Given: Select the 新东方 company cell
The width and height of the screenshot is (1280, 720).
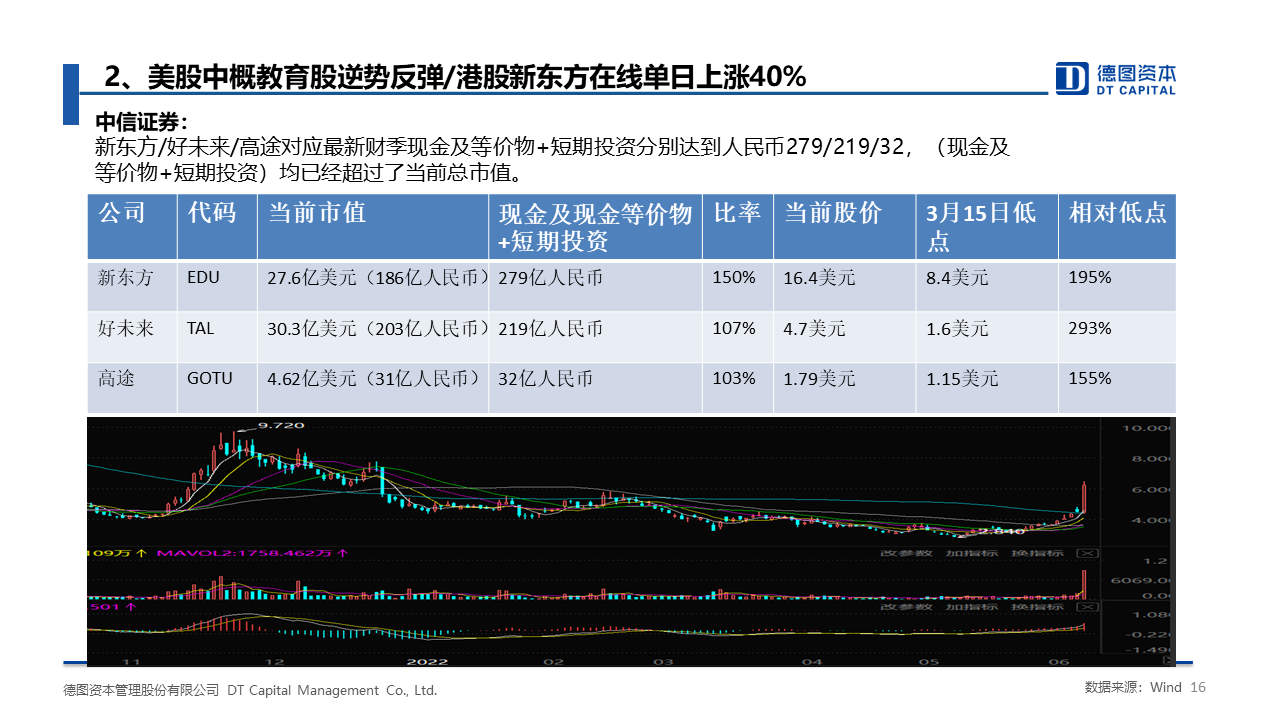Looking at the screenshot, I should 132,285.
